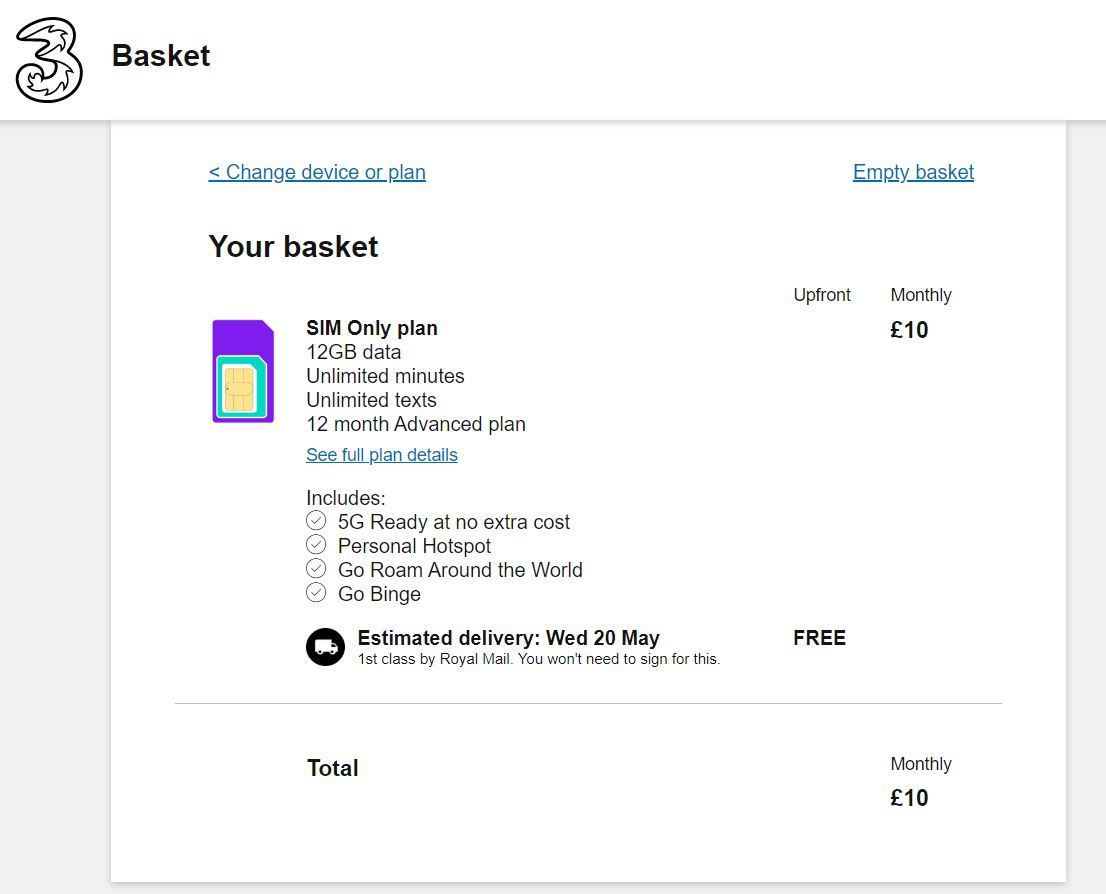
Task: Click the Empty basket link
Action: [x=913, y=172]
